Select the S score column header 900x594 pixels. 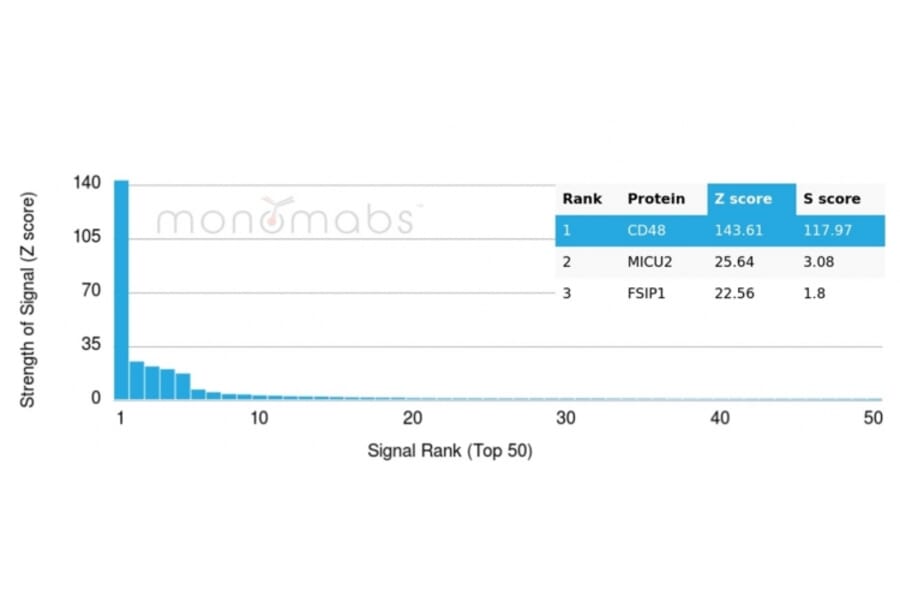tap(831, 199)
